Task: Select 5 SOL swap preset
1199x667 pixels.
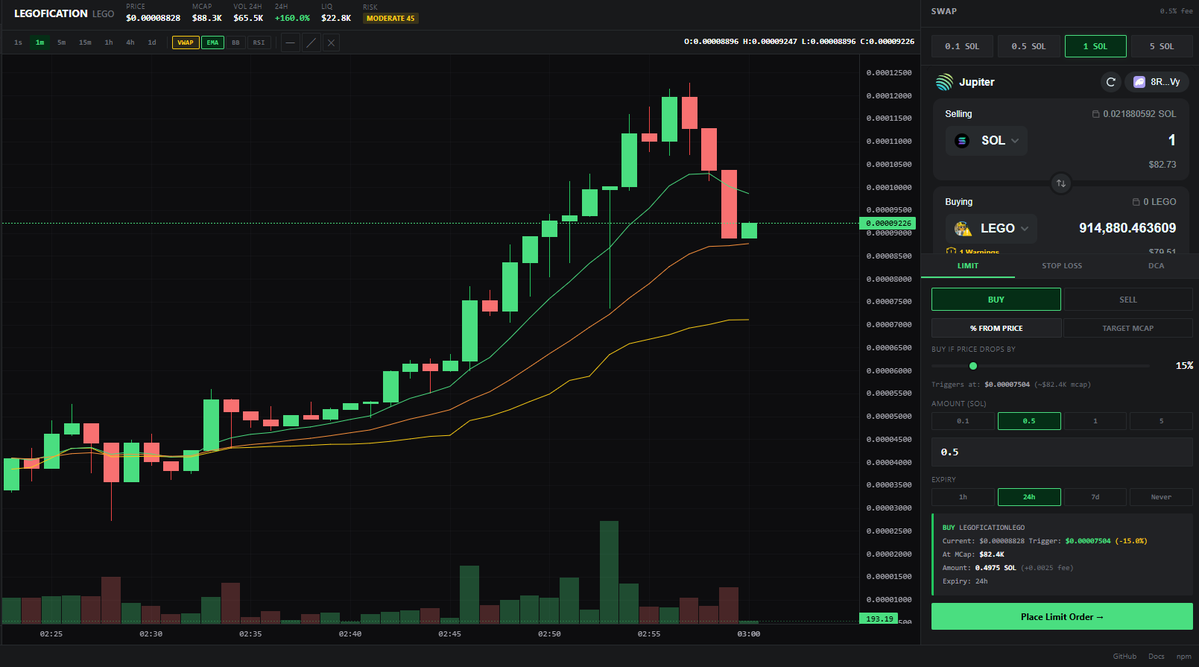Action: pos(1162,47)
